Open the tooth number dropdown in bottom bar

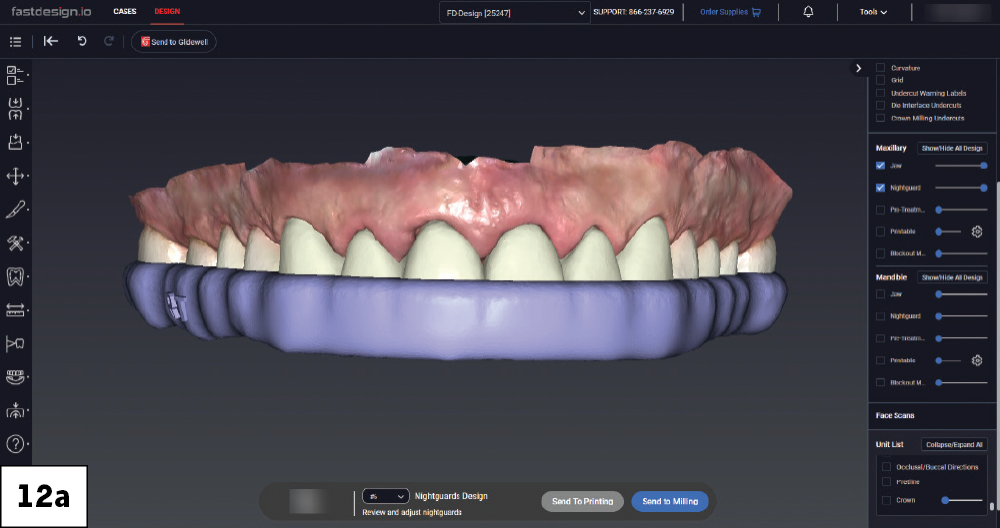pos(386,496)
